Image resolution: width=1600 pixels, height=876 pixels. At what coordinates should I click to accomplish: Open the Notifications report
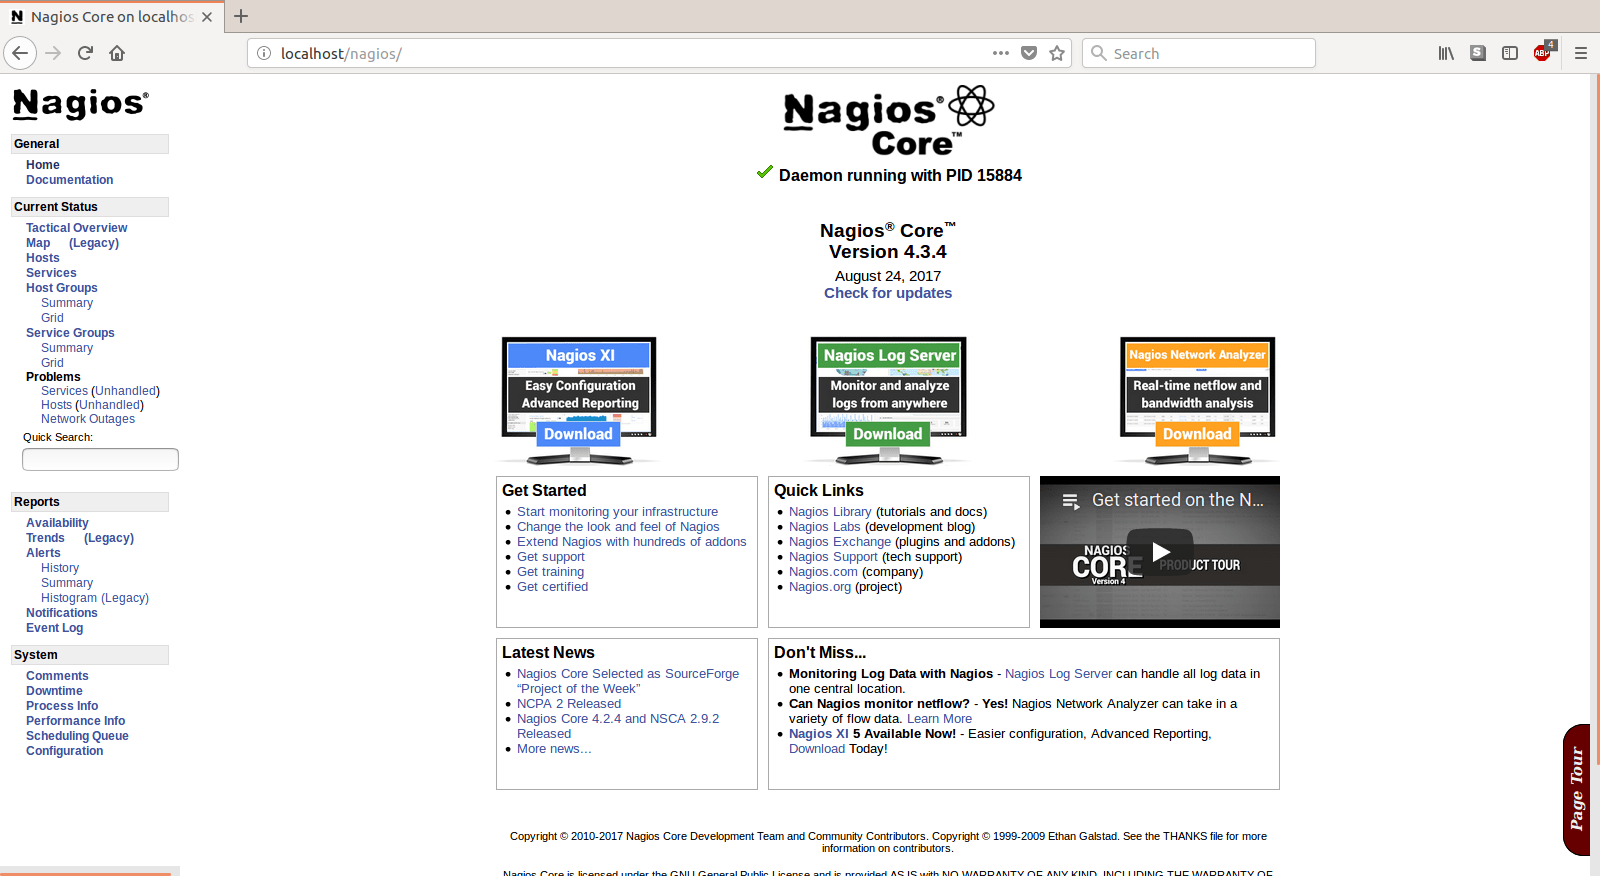[62, 613]
